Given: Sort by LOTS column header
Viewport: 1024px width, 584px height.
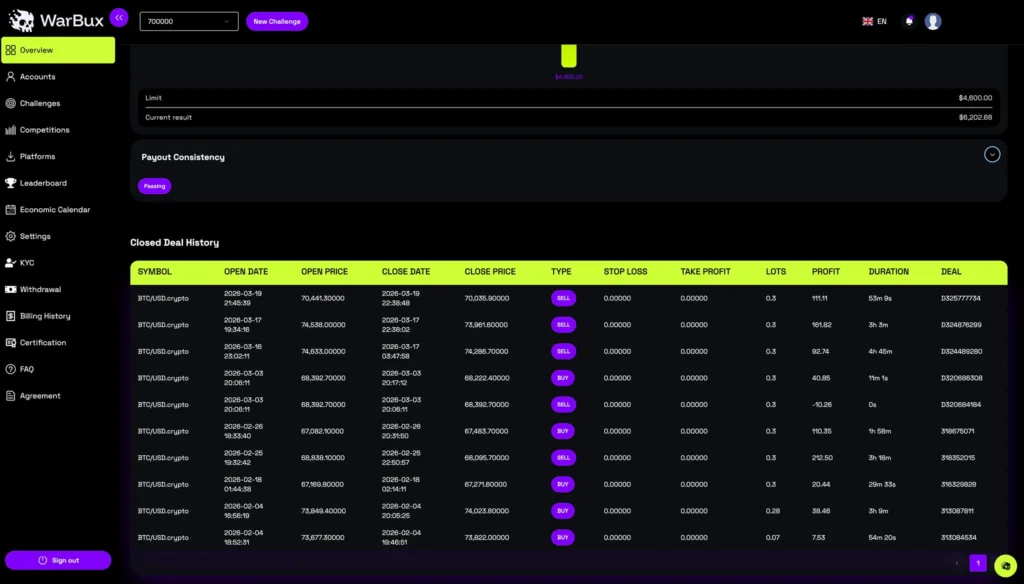Looking at the screenshot, I should [776, 272].
